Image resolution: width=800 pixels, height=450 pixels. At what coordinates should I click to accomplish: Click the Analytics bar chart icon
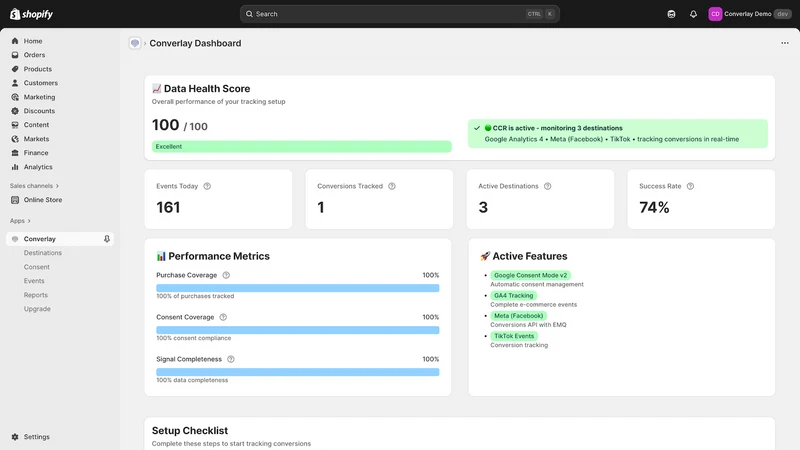click(15, 167)
